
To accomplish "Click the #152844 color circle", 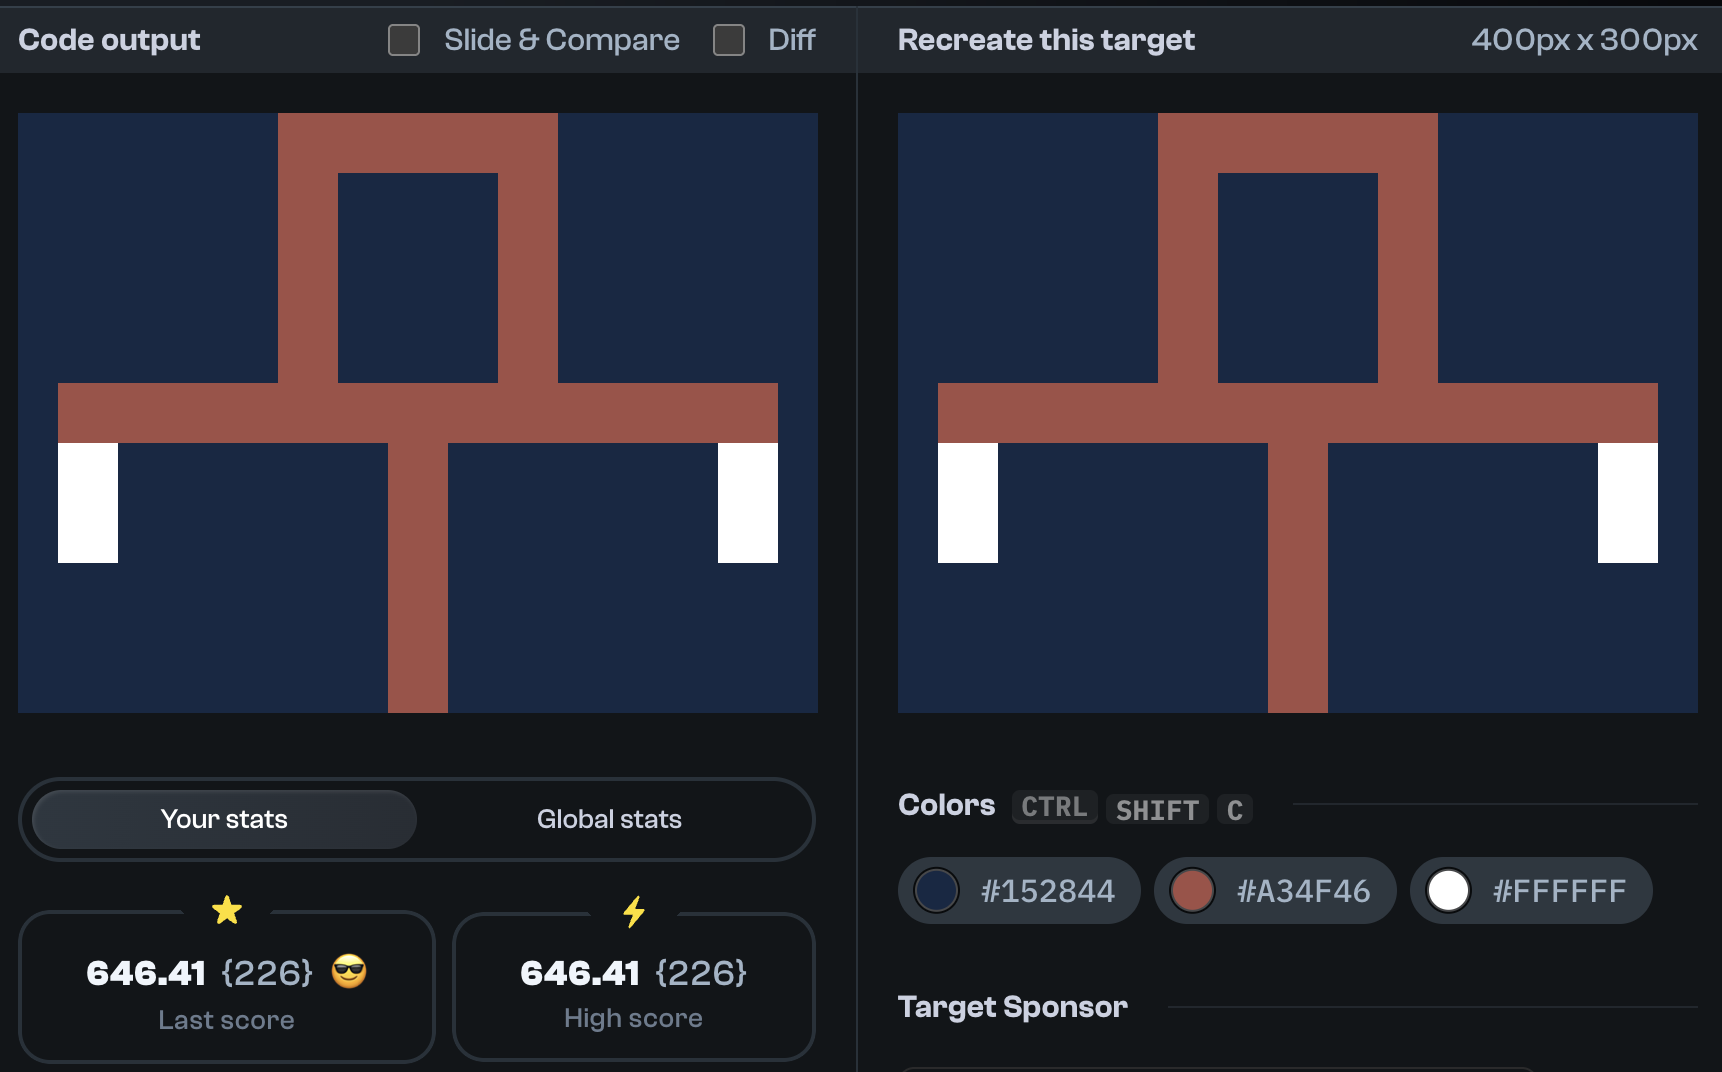I will tap(936, 890).
